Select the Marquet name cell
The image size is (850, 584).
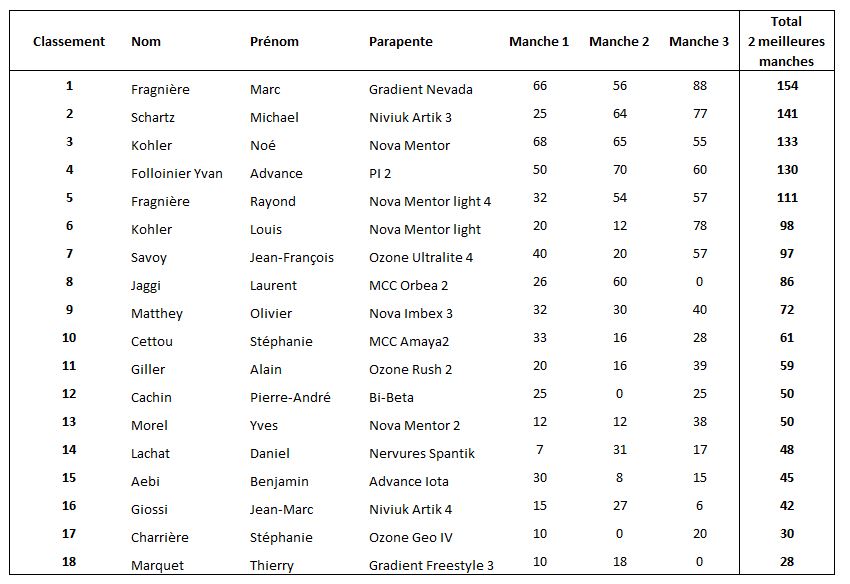(157, 565)
